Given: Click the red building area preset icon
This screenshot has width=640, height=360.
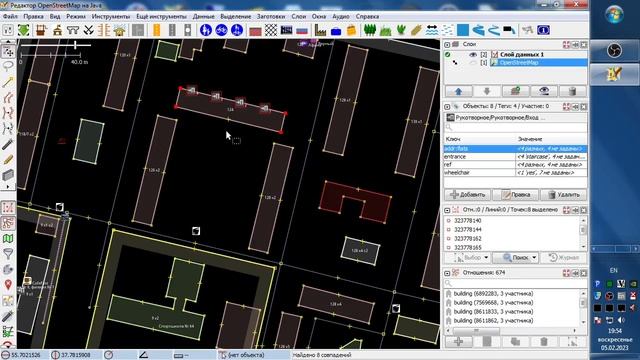Looking at the screenshot, I should (255, 30).
